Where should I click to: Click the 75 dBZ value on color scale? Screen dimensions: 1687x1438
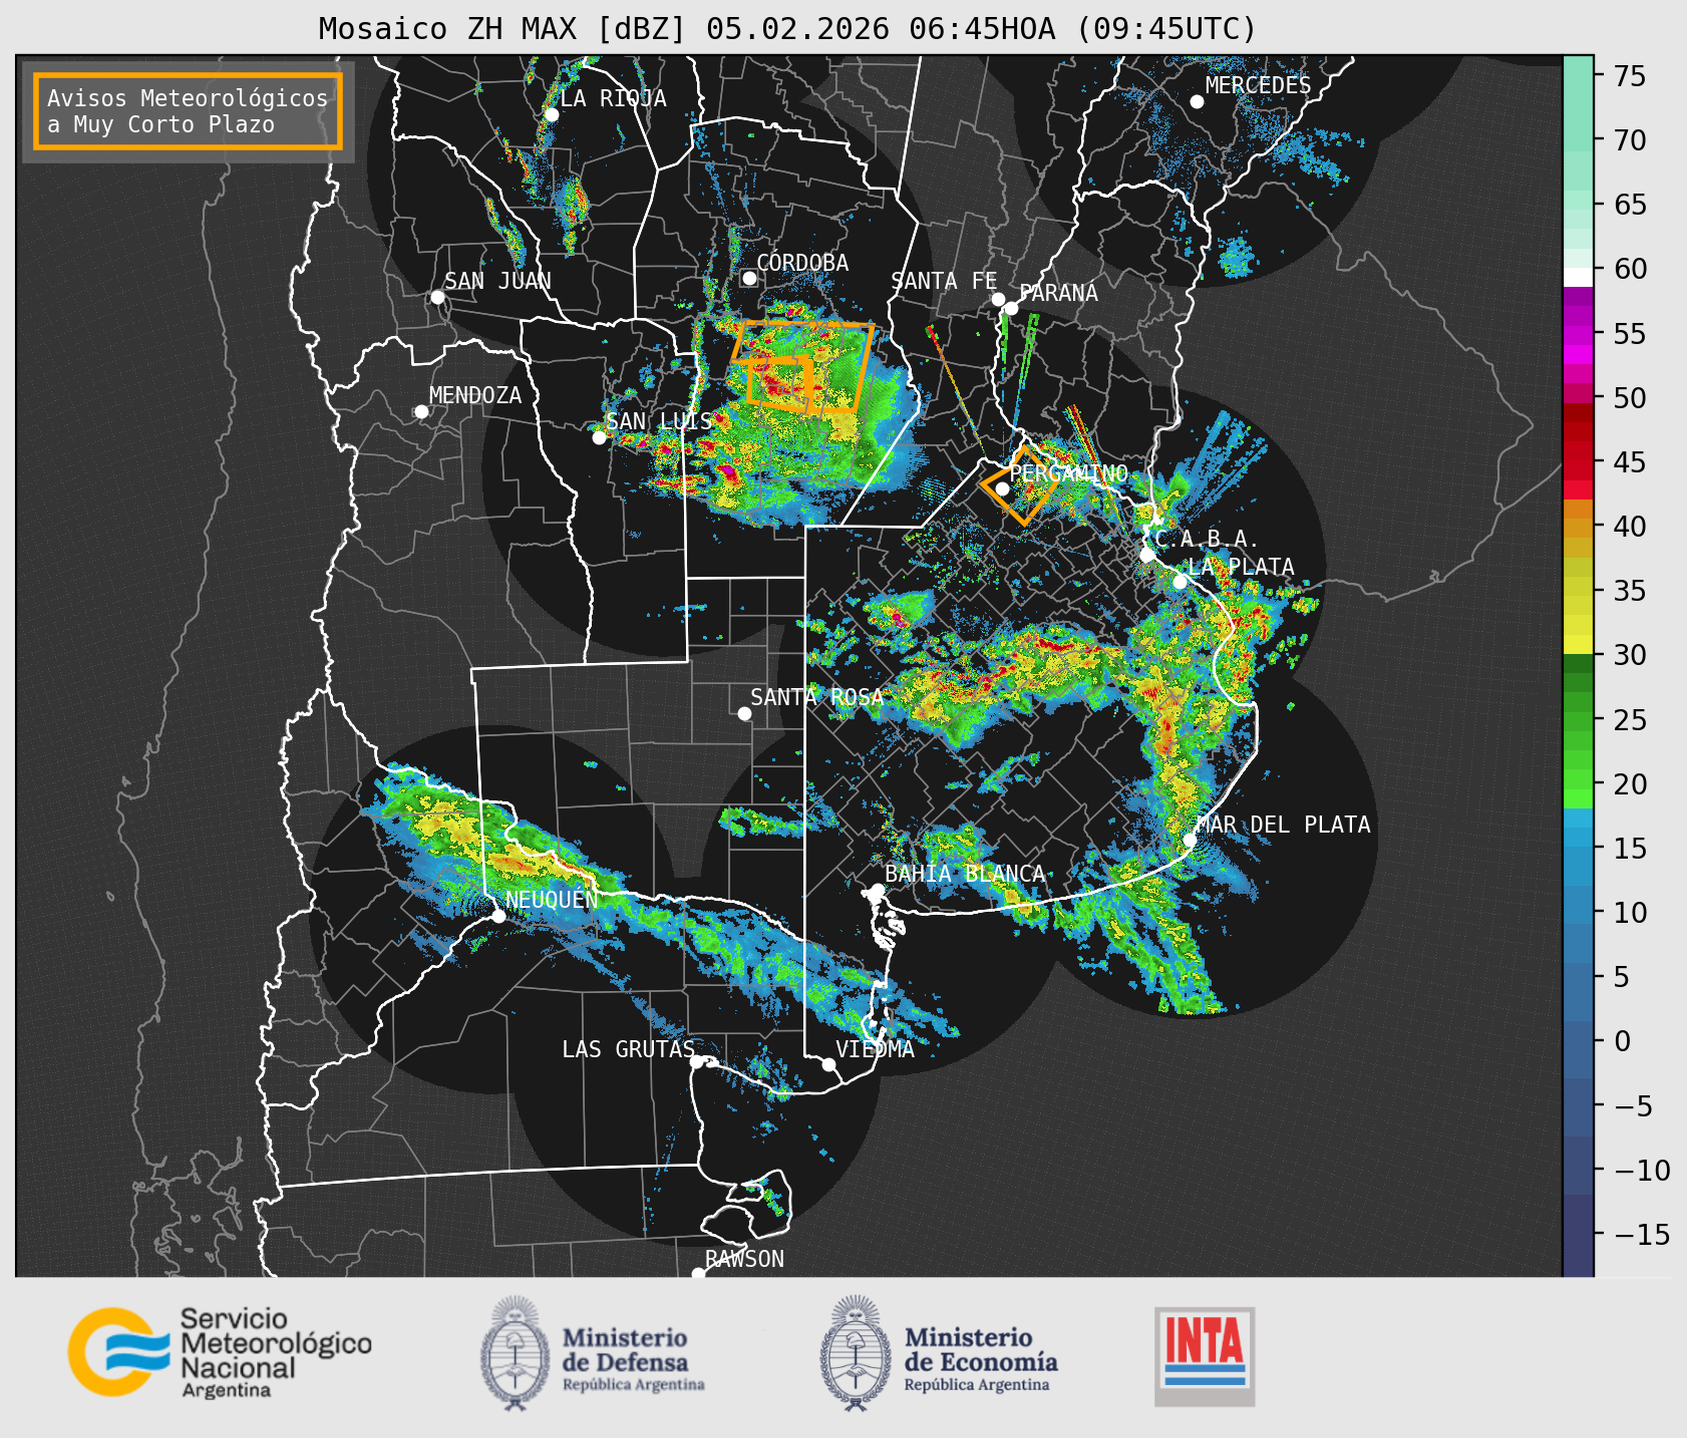pos(1631,76)
